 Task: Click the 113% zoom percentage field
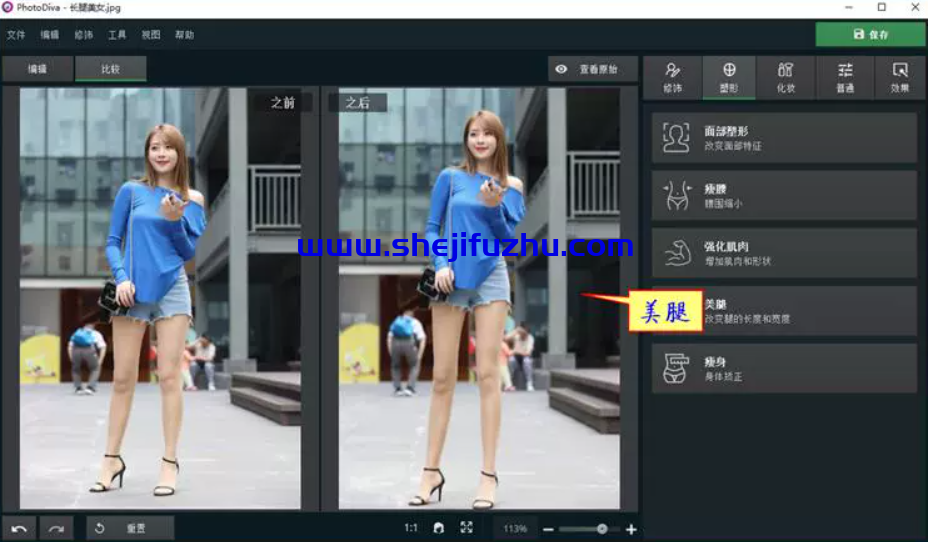(515, 528)
